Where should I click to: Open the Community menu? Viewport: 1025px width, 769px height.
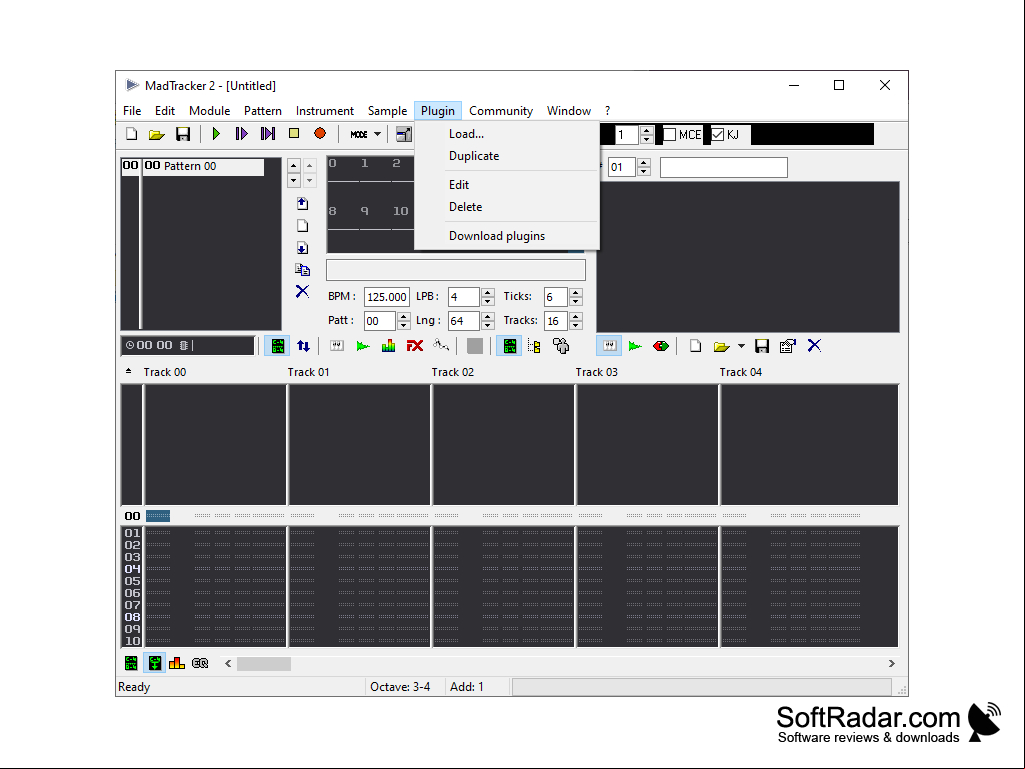501,111
